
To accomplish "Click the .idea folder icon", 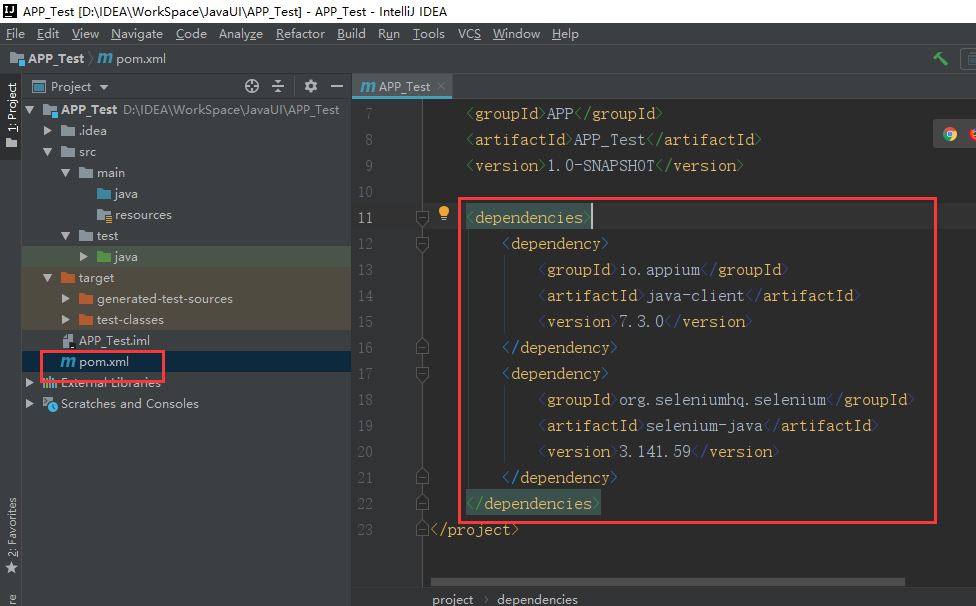I will click(x=68, y=131).
